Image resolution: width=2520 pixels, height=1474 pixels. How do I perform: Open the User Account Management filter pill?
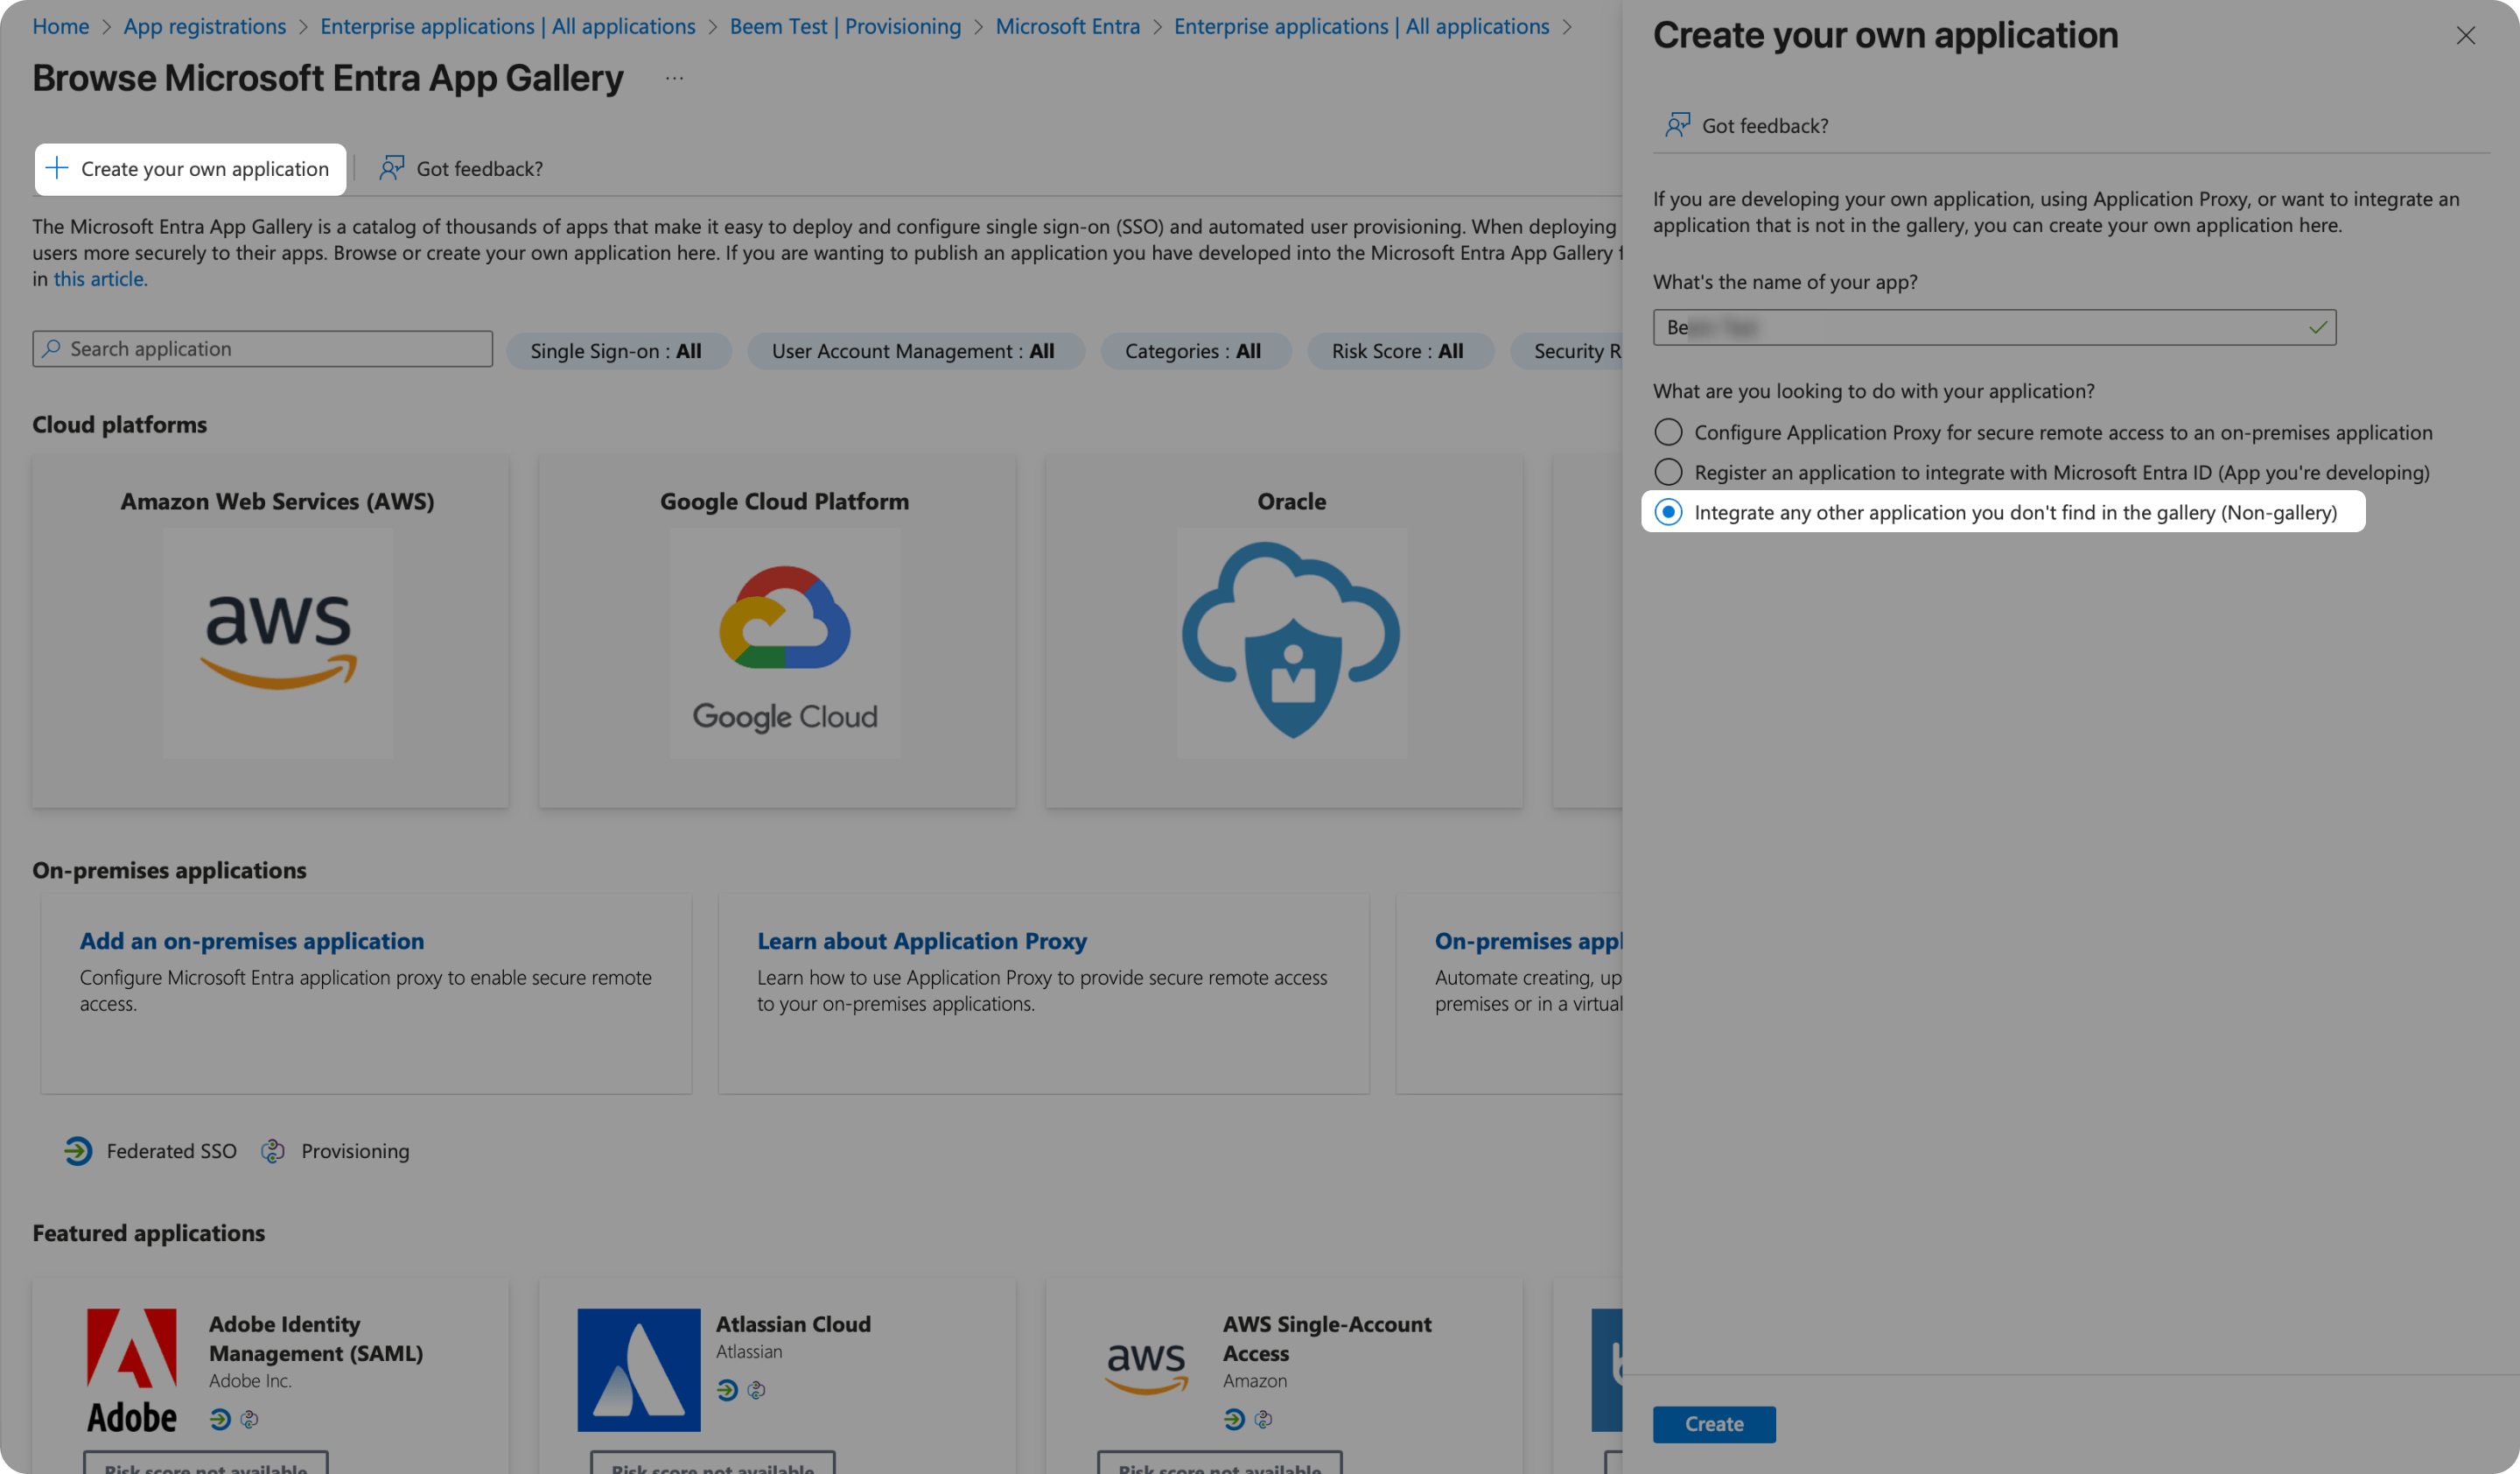(x=914, y=351)
